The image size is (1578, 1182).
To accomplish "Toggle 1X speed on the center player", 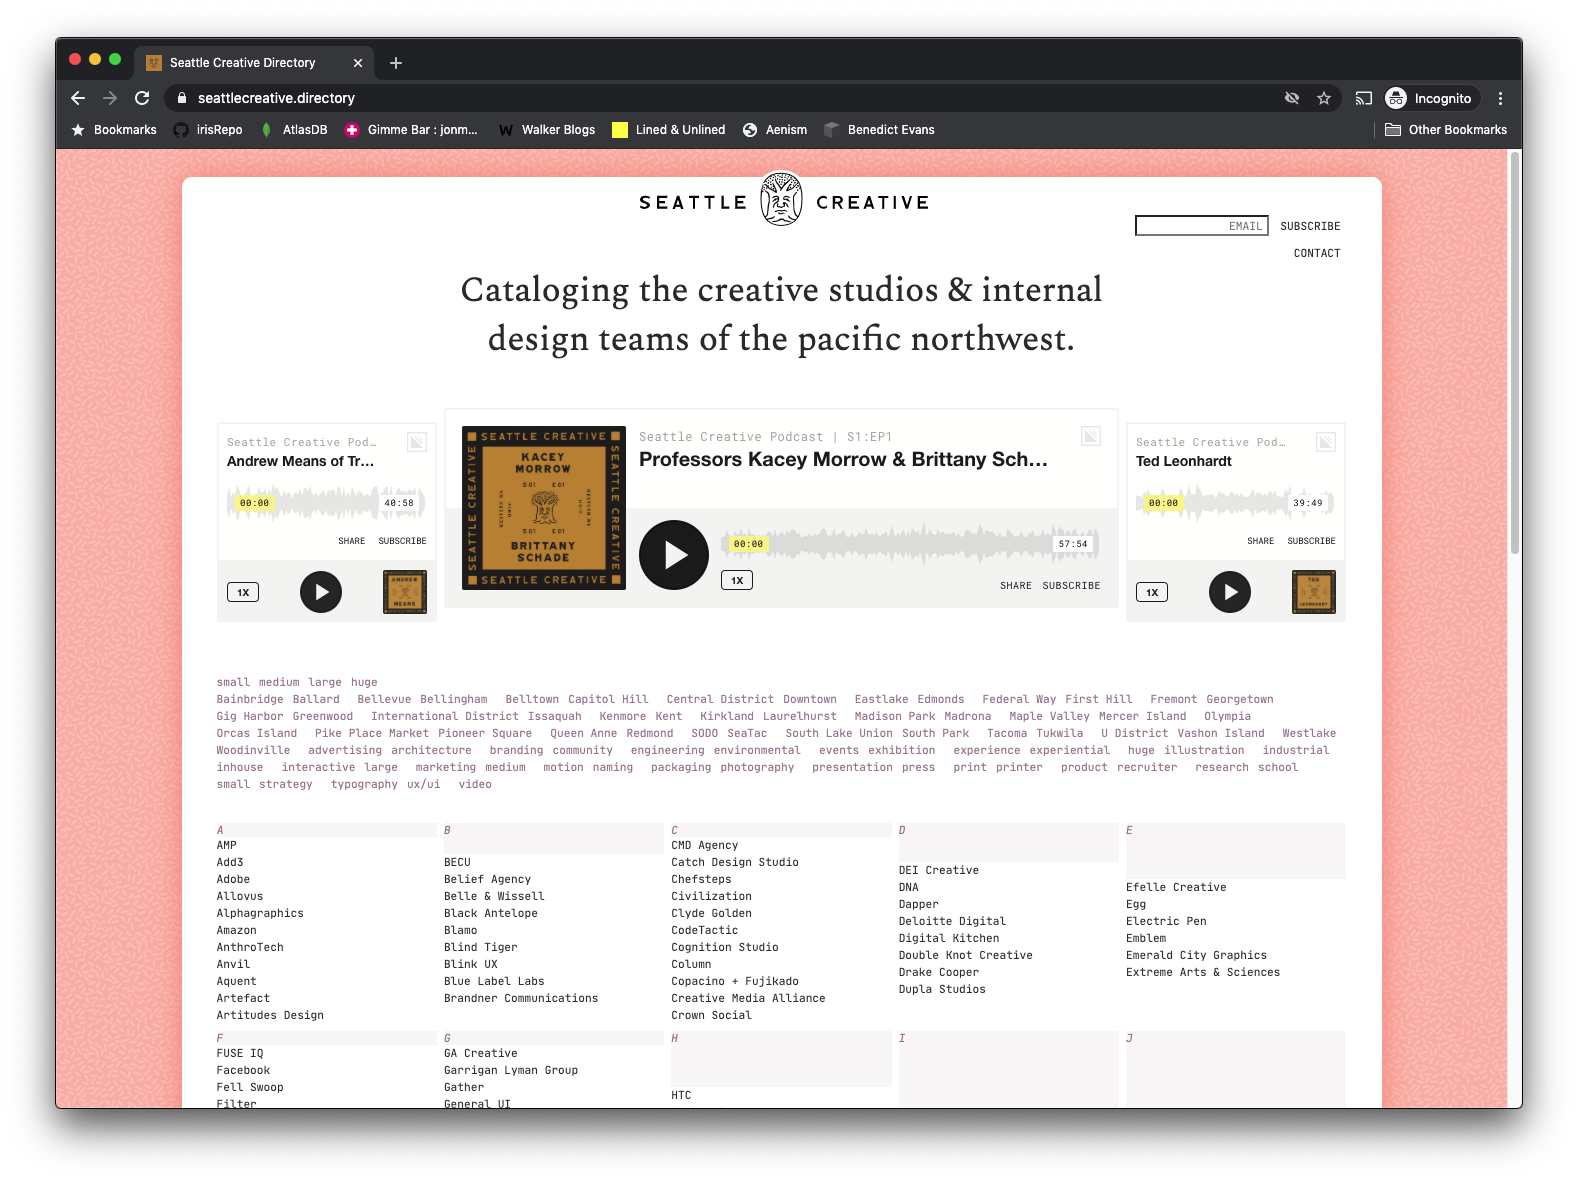I will [737, 580].
